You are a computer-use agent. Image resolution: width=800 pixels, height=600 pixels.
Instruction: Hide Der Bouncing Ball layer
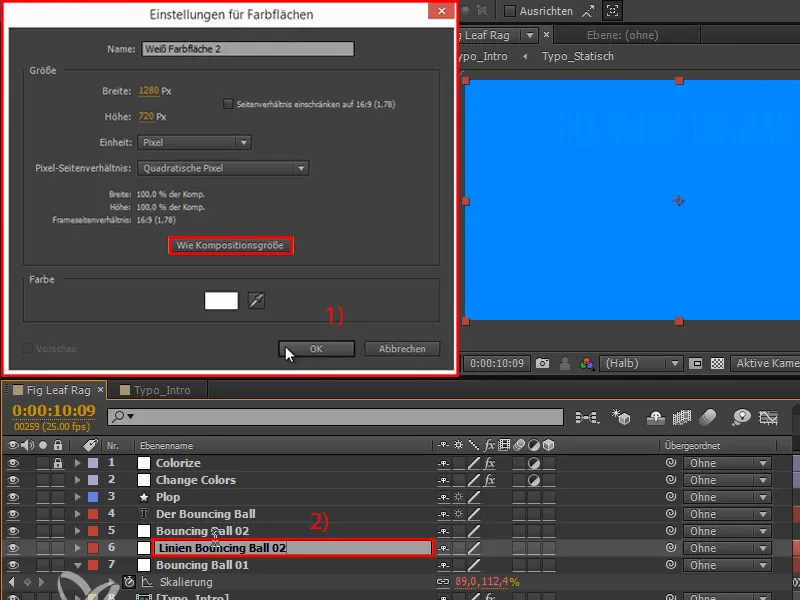(13, 514)
